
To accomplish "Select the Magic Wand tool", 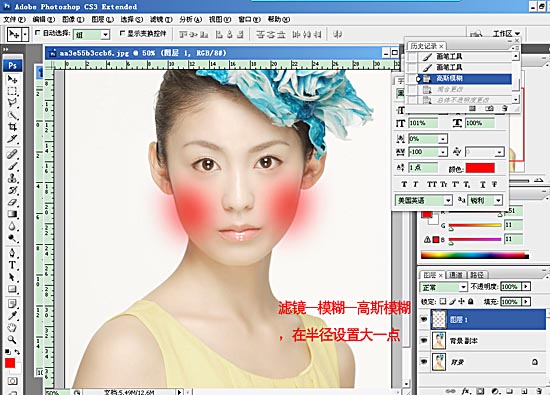I will point(12,115).
